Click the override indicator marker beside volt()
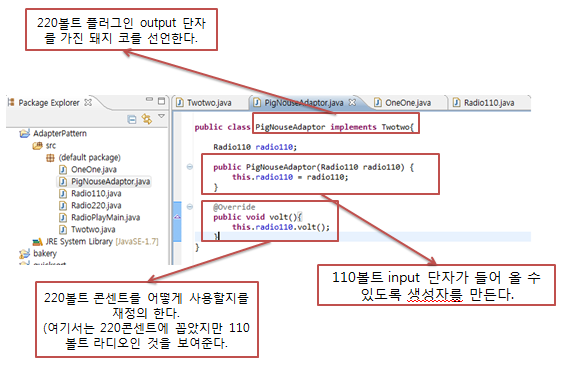 point(177,217)
